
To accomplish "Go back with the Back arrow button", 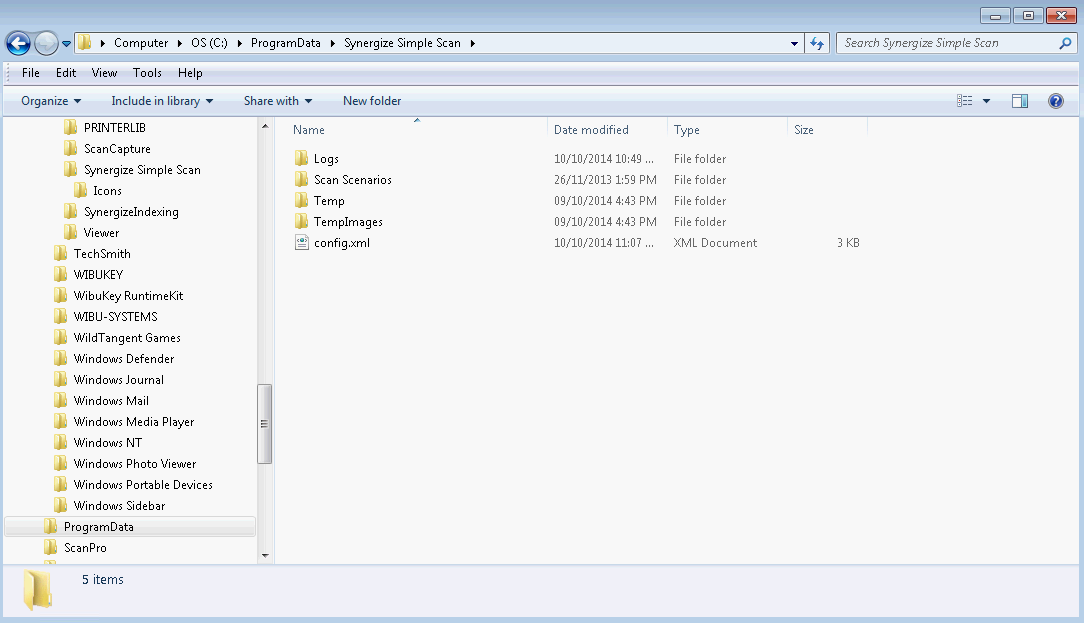I will point(18,44).
